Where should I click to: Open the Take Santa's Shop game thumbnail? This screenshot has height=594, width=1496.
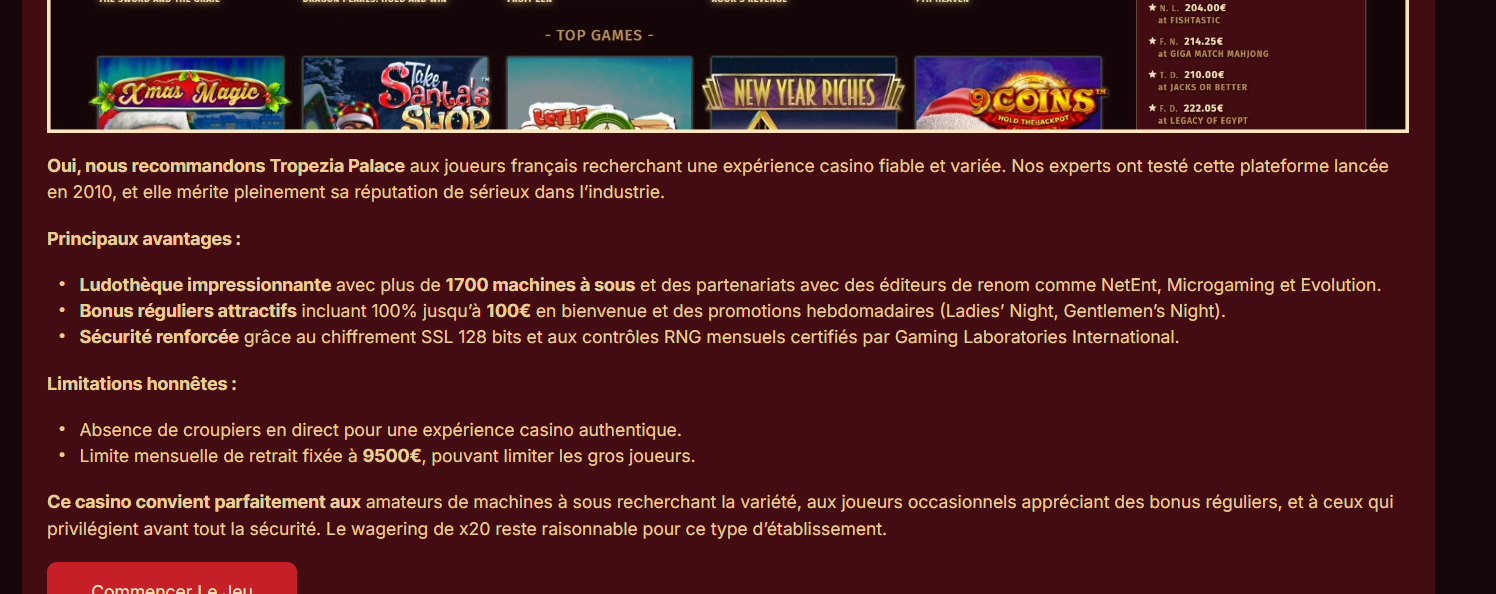(395, 93)
